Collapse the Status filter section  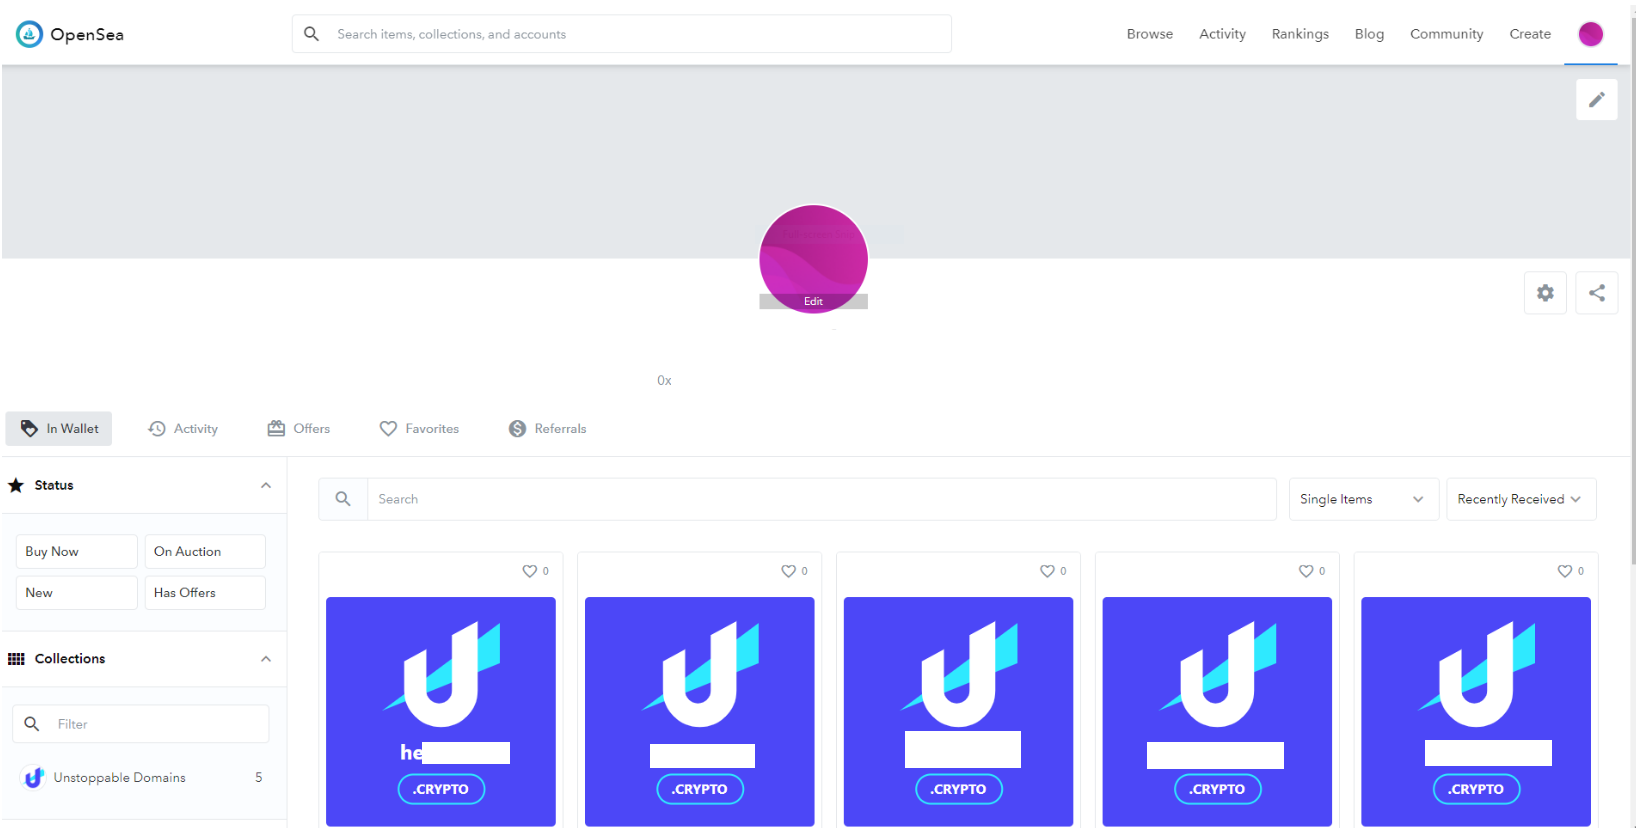pos(266,486)
